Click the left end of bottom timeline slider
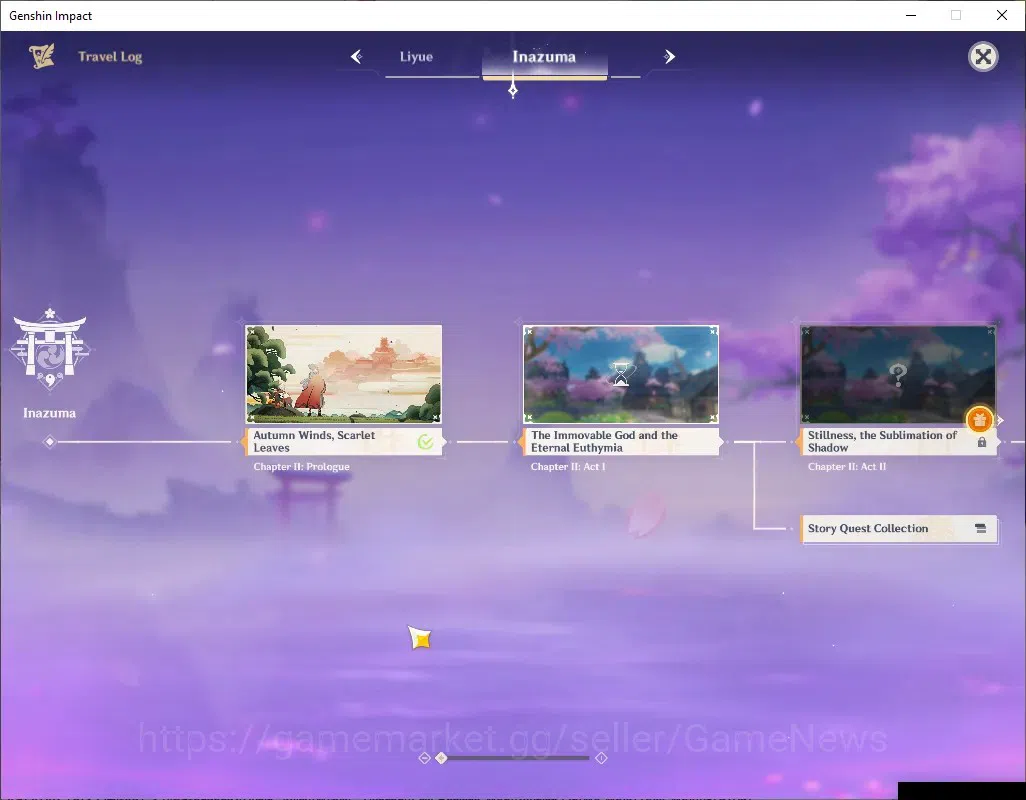This screenshot has height=800, width=1026. 424,757
